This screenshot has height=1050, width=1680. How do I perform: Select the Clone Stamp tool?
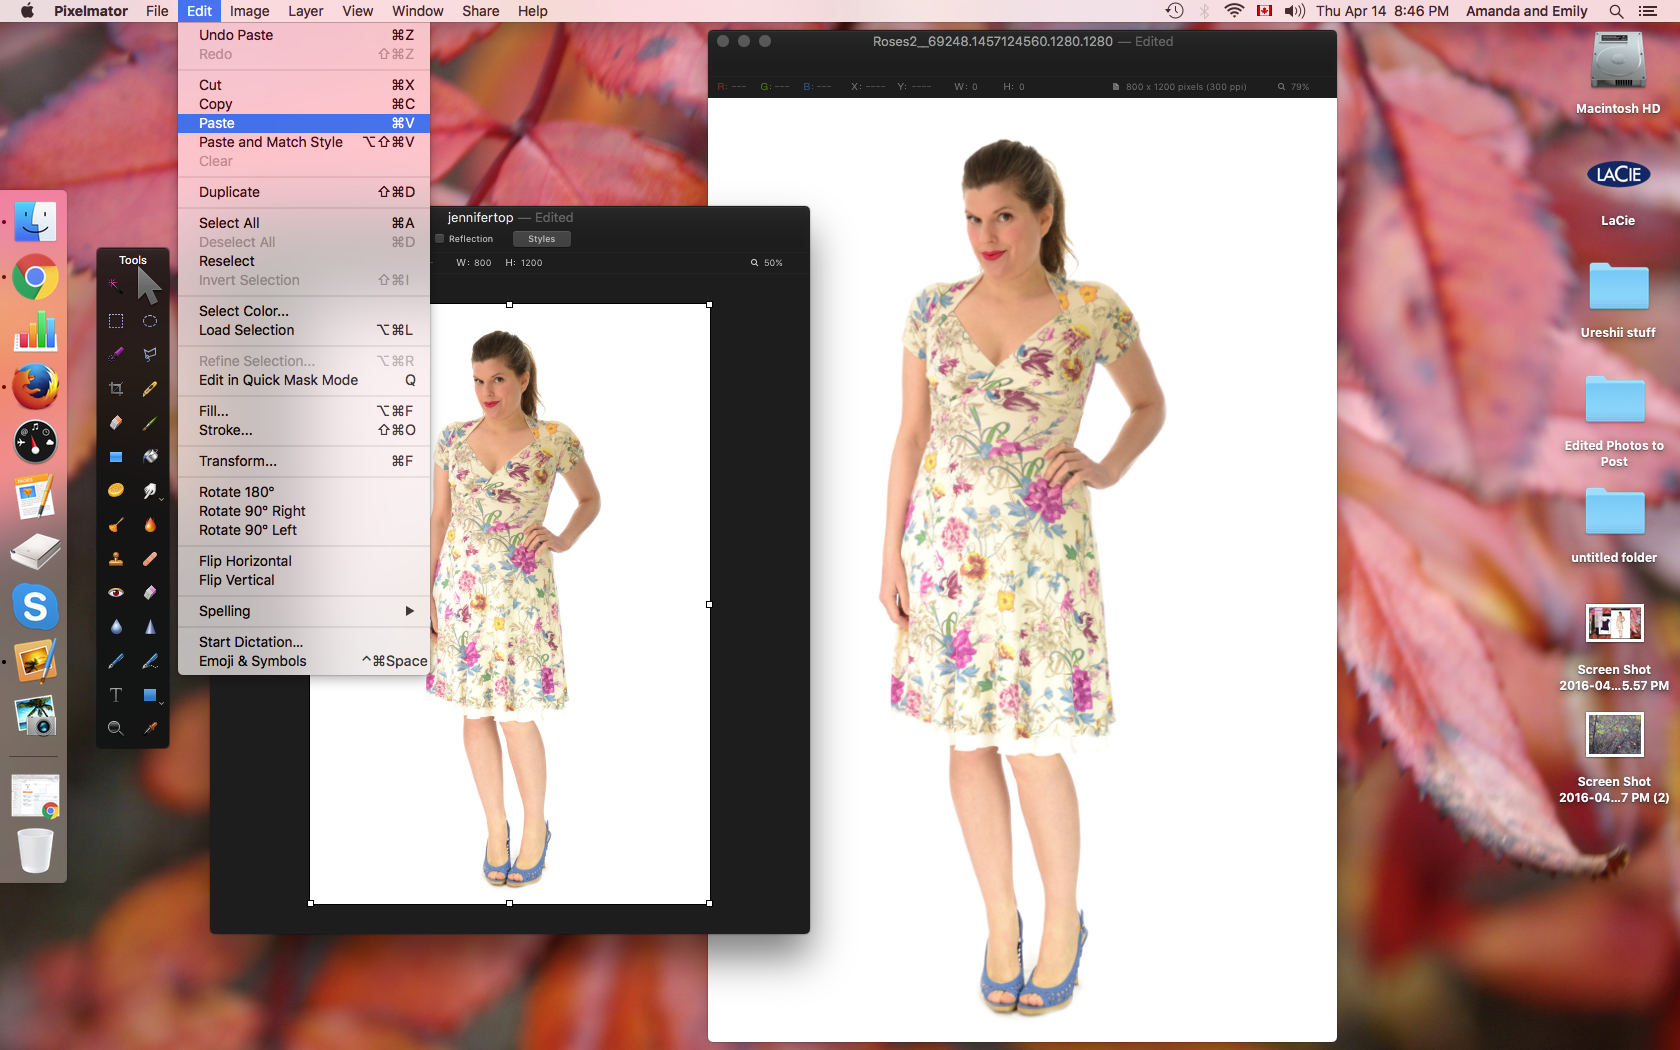tap(116, 559)
